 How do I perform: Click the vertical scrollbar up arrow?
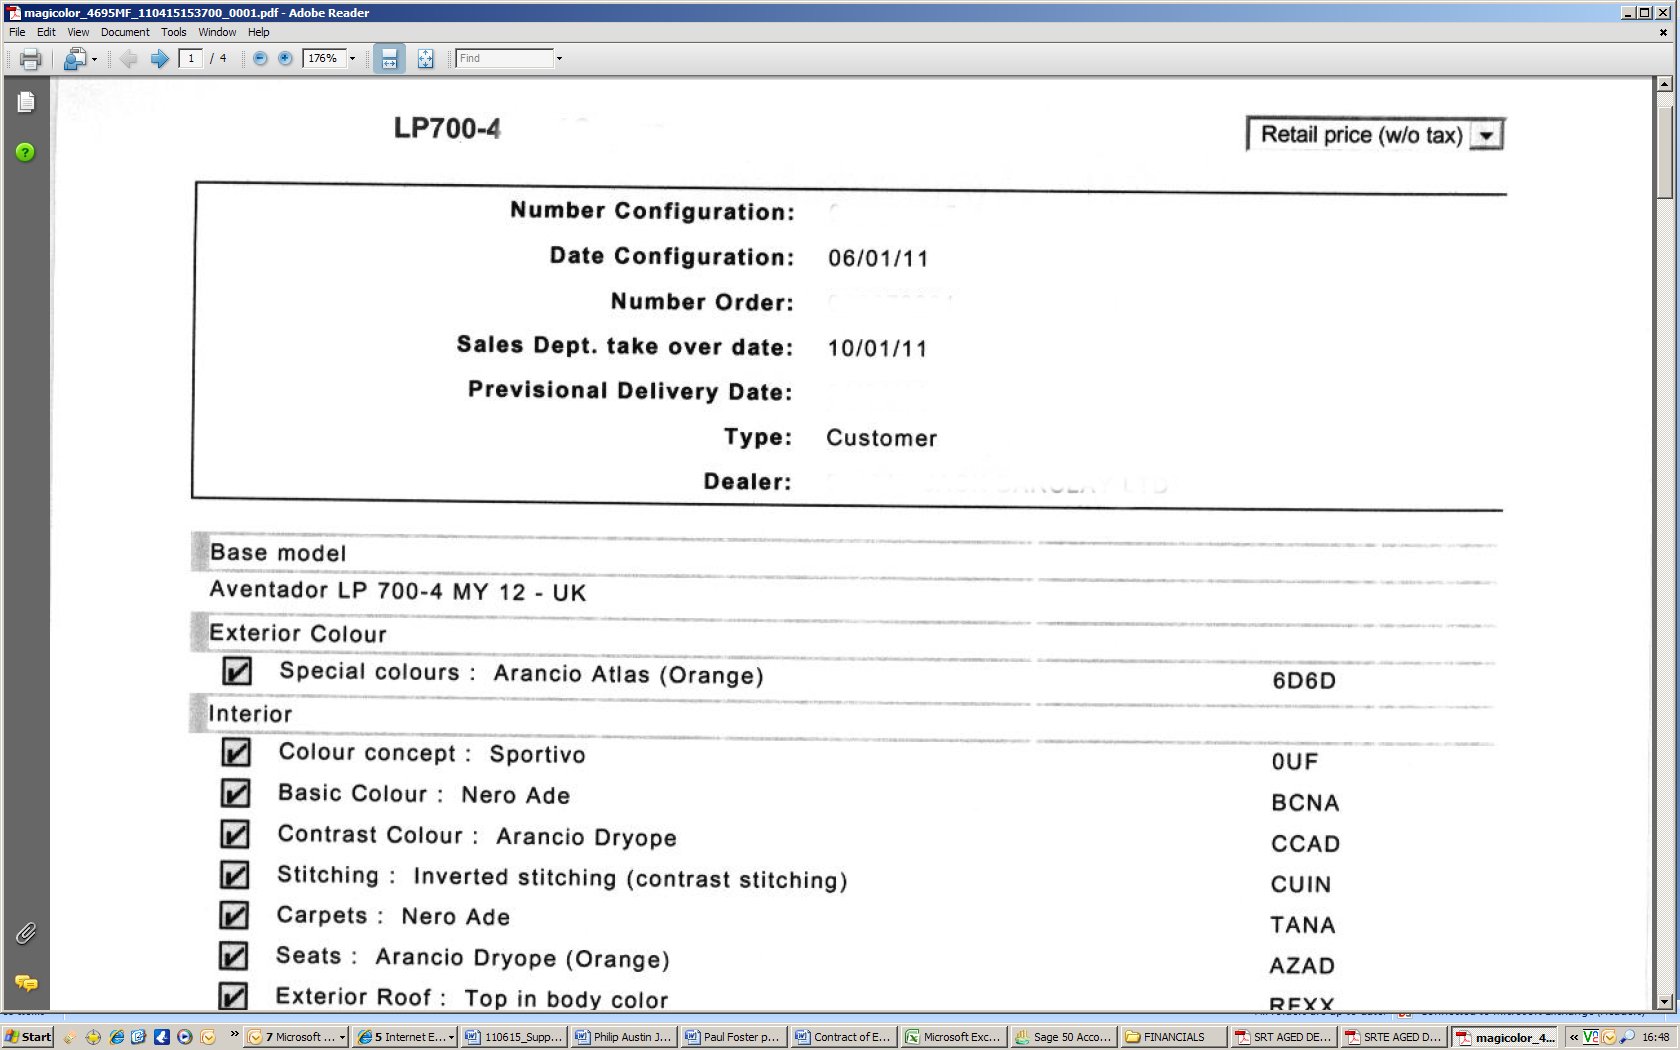[x=1664, y=85]
